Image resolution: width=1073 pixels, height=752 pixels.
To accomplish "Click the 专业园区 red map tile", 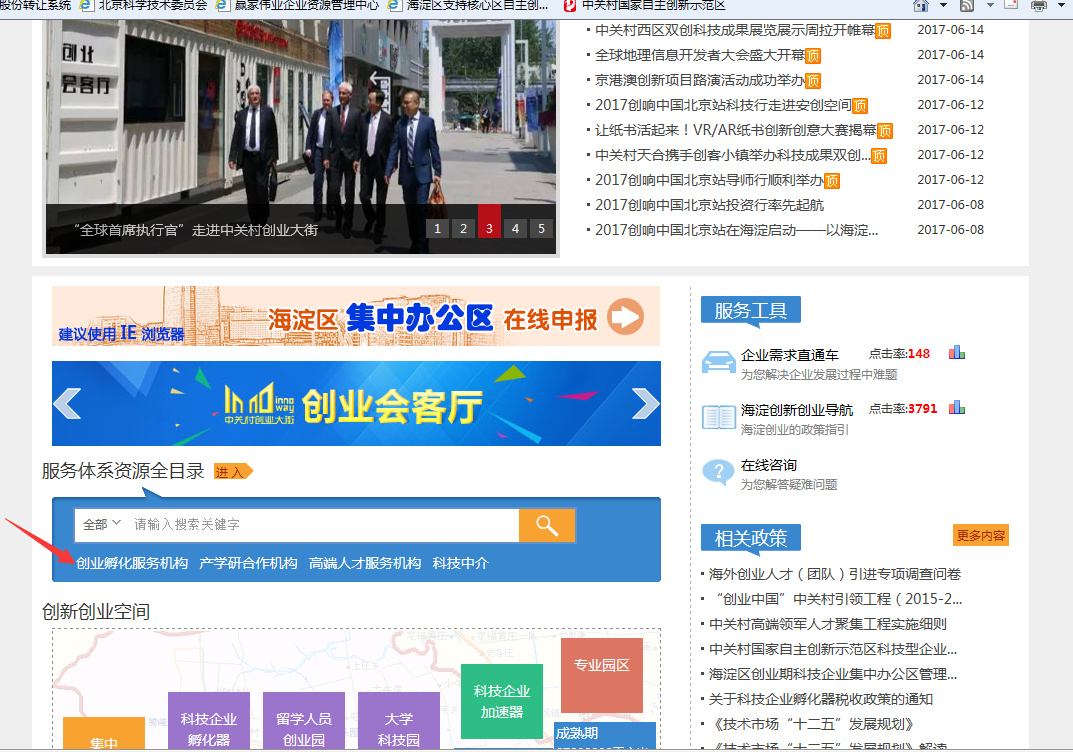I will point(602,675).
